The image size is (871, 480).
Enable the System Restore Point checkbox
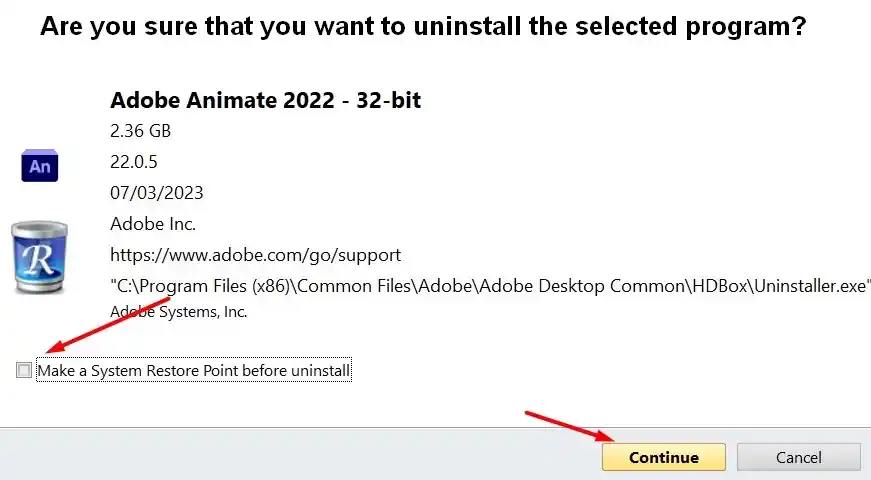tap(24, 370)
